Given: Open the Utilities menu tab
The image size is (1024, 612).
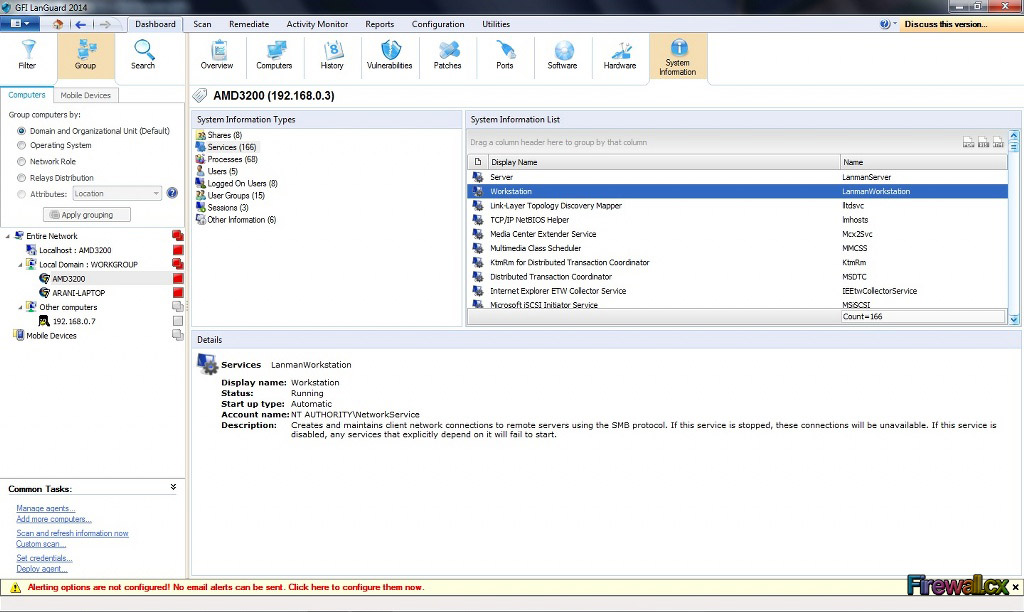Looking at the screenshot, I should coord(496,24).
